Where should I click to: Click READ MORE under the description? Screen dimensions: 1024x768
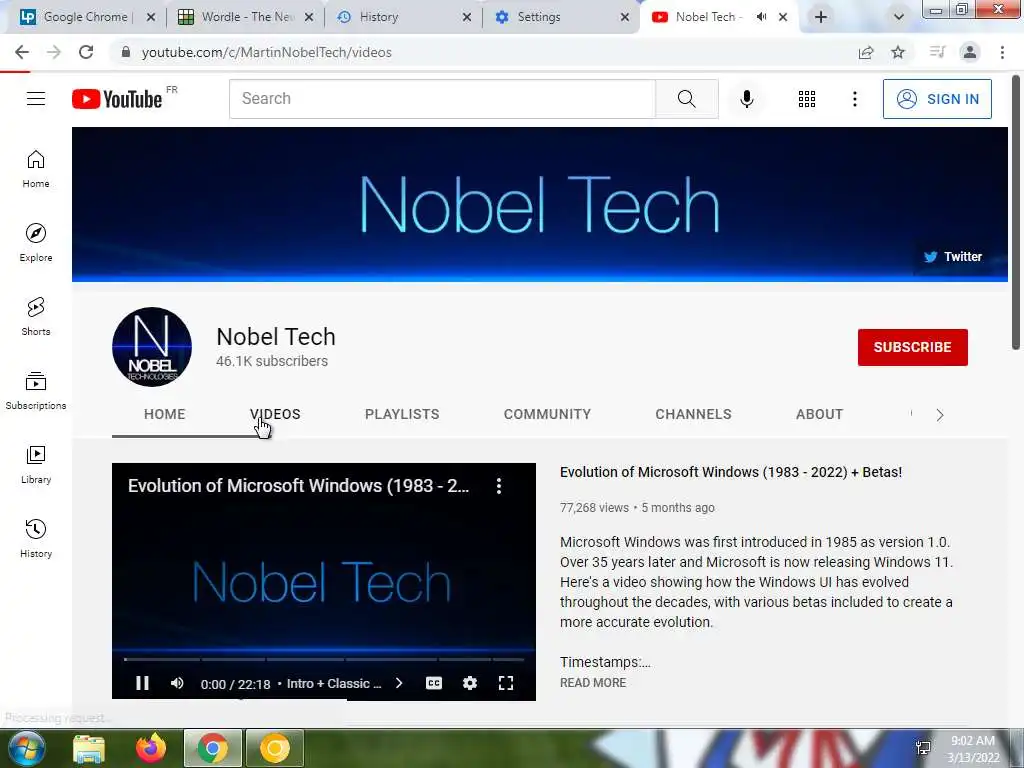click(x=593, y=682)
